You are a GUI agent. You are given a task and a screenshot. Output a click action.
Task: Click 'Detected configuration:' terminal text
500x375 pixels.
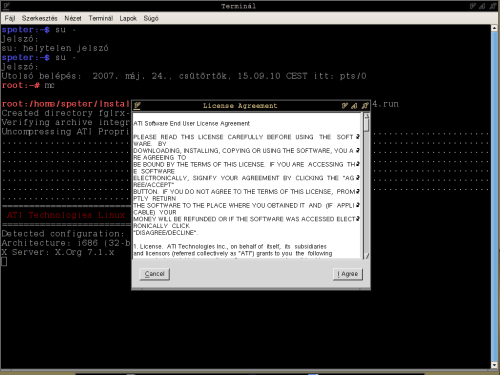click(x=63, y=234)
